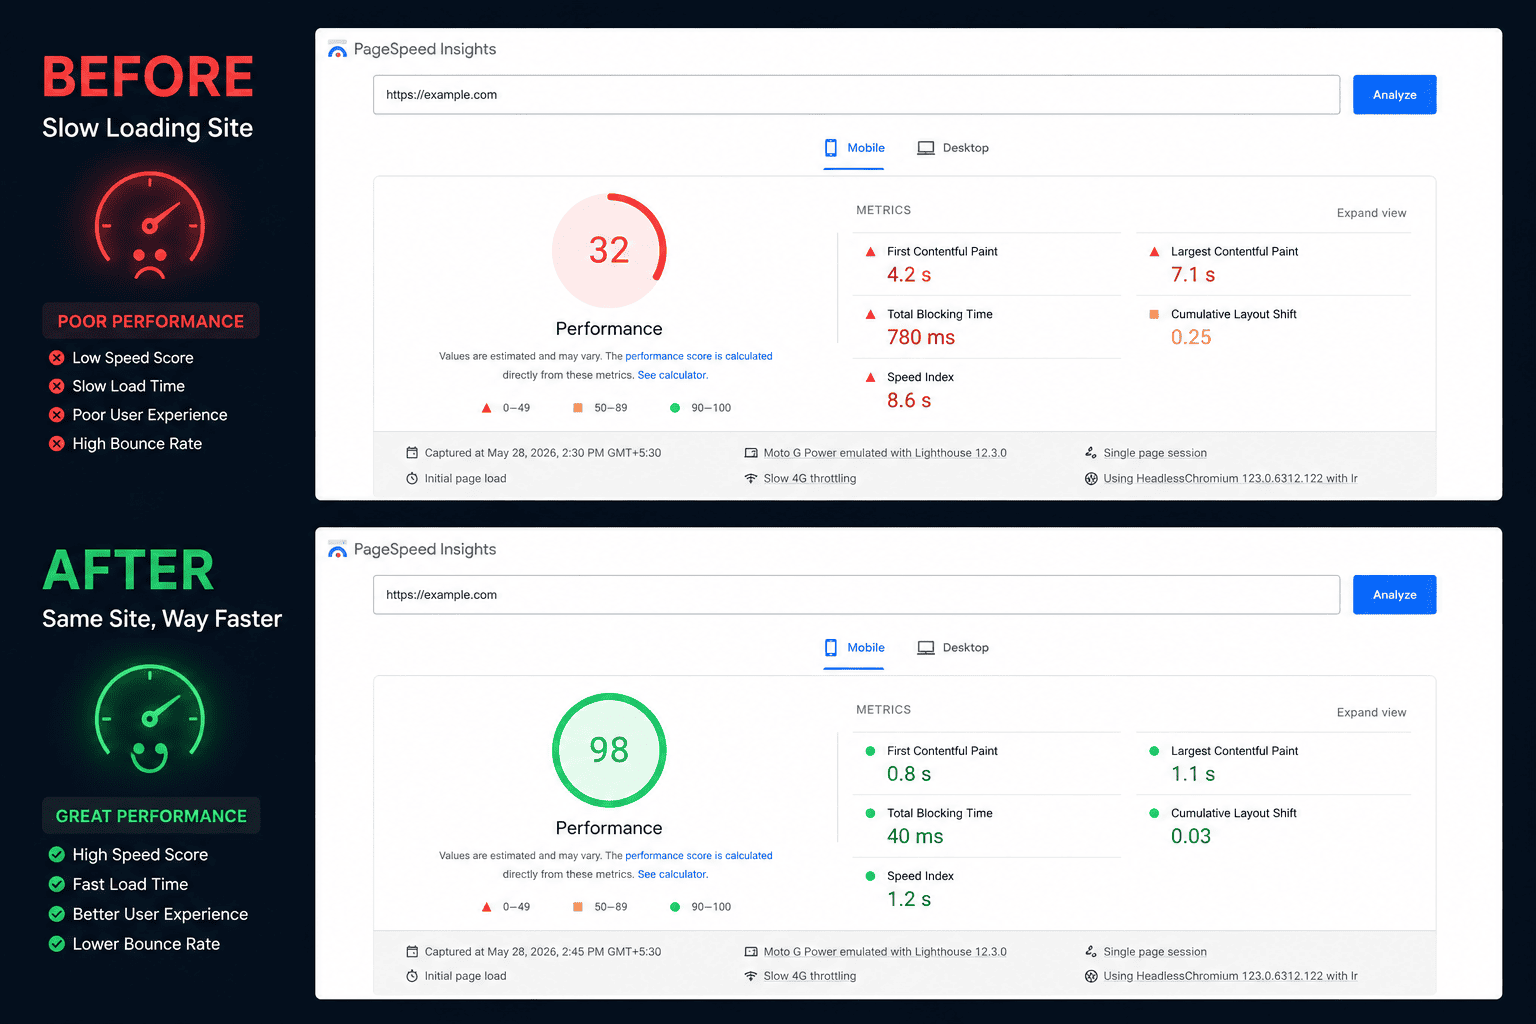This screenshot has height=1024, width=1536.
Task: Click the red X icon beside High Bounce Rate
Action: tap(57, 444)
